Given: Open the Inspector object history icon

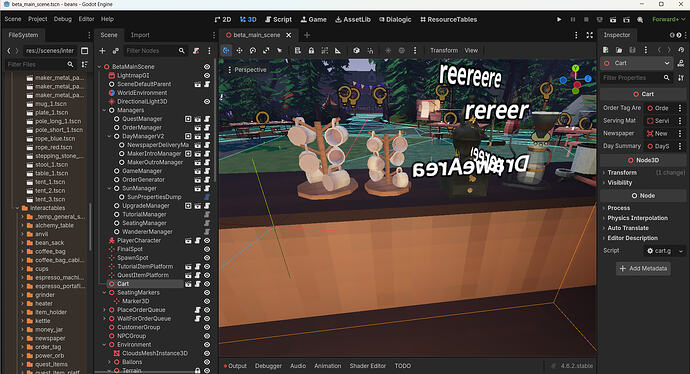Looking at the screenshot, I should click(x=681, y=50).
